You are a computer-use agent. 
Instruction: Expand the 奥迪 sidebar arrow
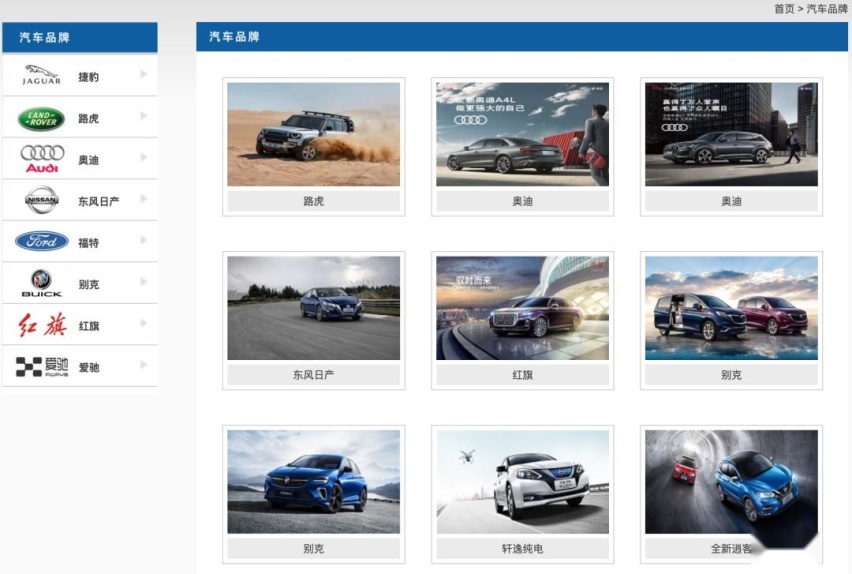[x=143, y=157]
